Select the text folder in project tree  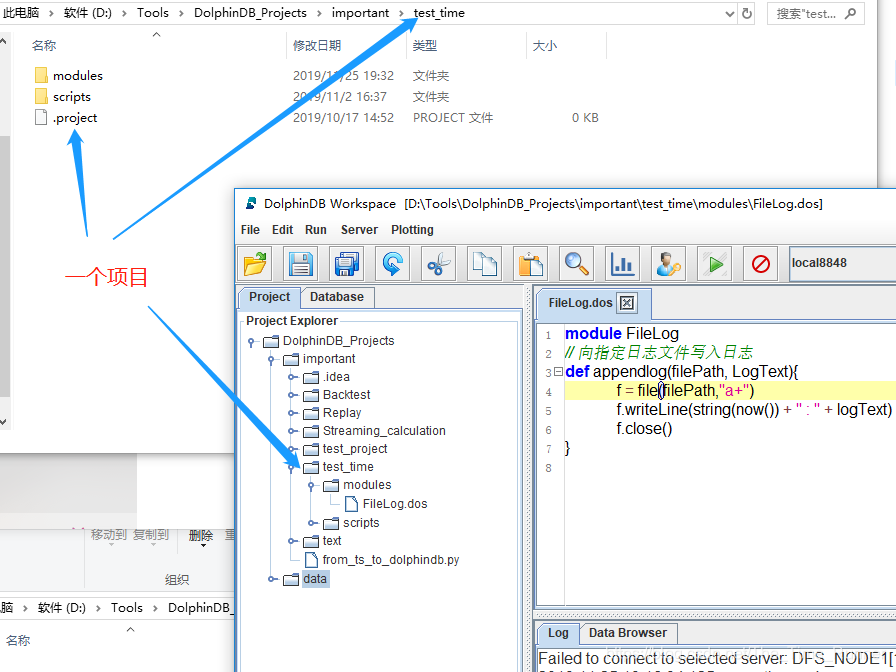pos(331,541)
